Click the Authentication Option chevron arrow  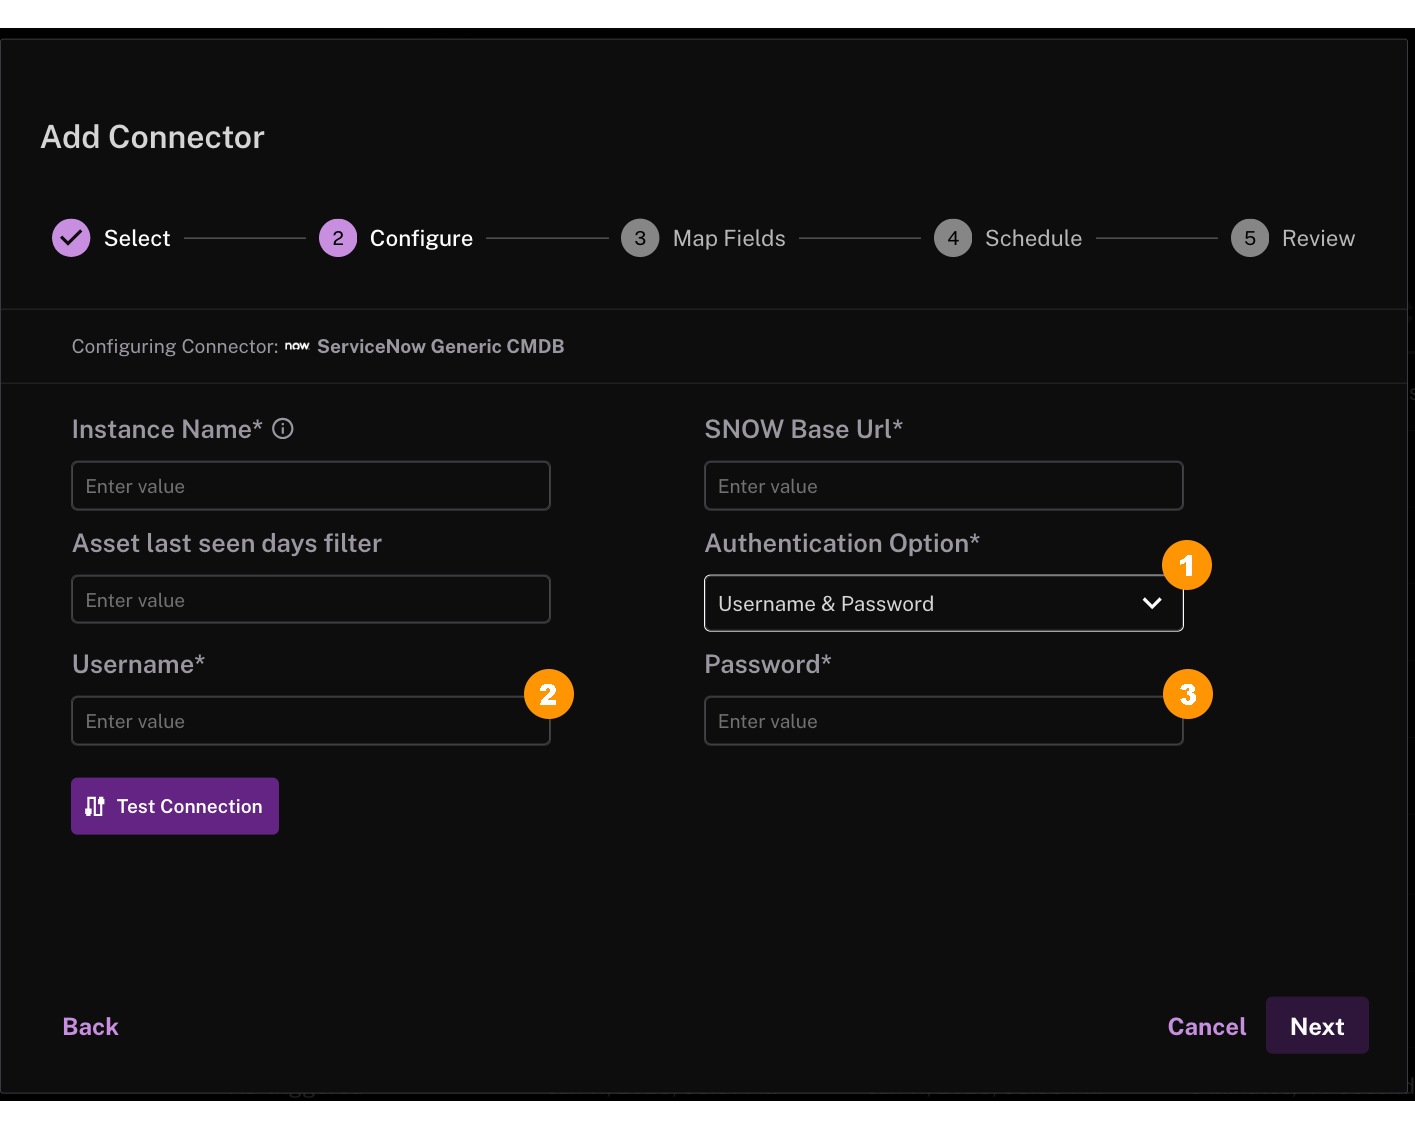click(1152, 603)
